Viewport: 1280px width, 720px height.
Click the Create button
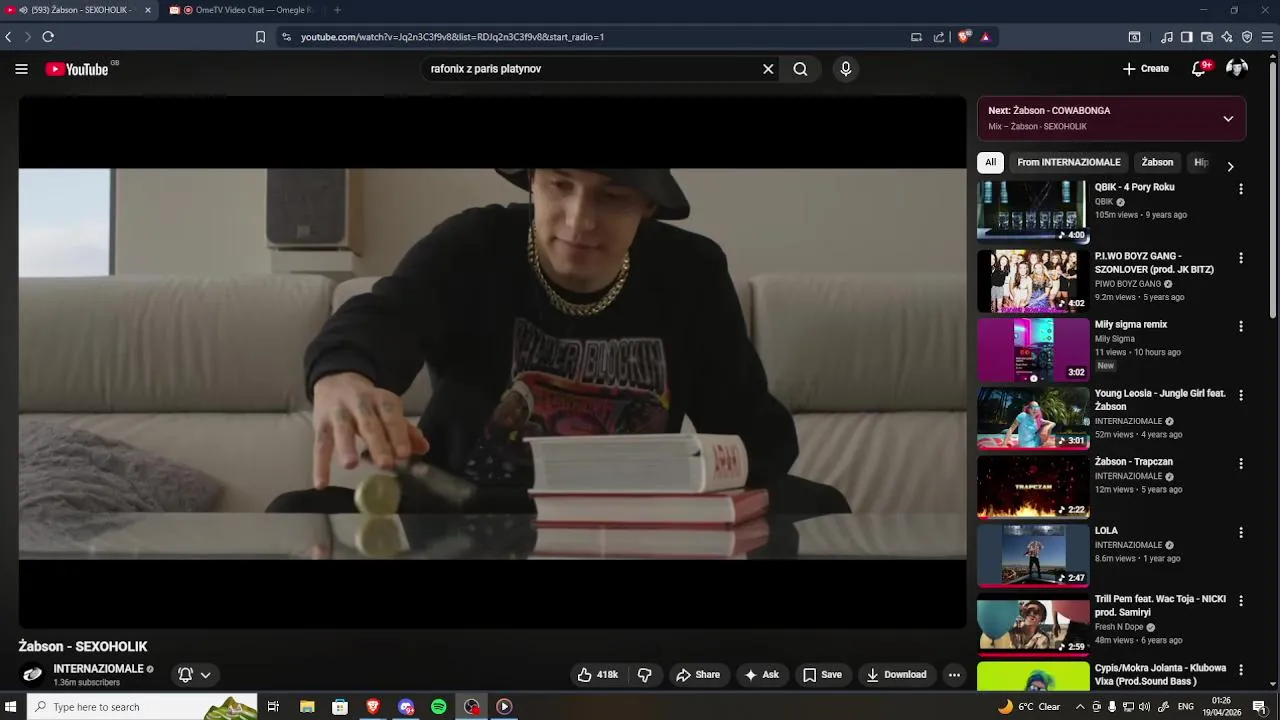[x=1146, y=69]
